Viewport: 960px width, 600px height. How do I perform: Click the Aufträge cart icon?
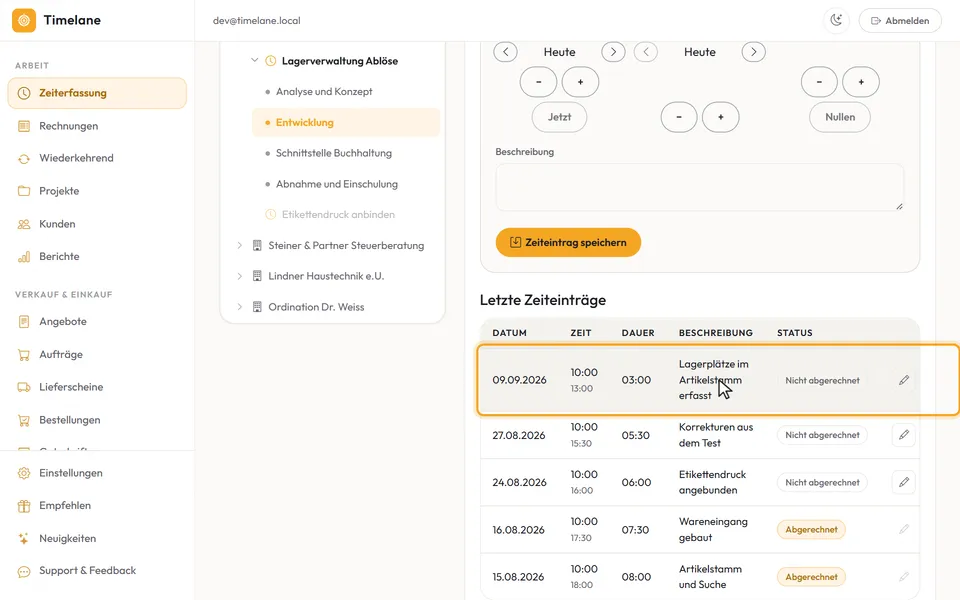point(24,354)
